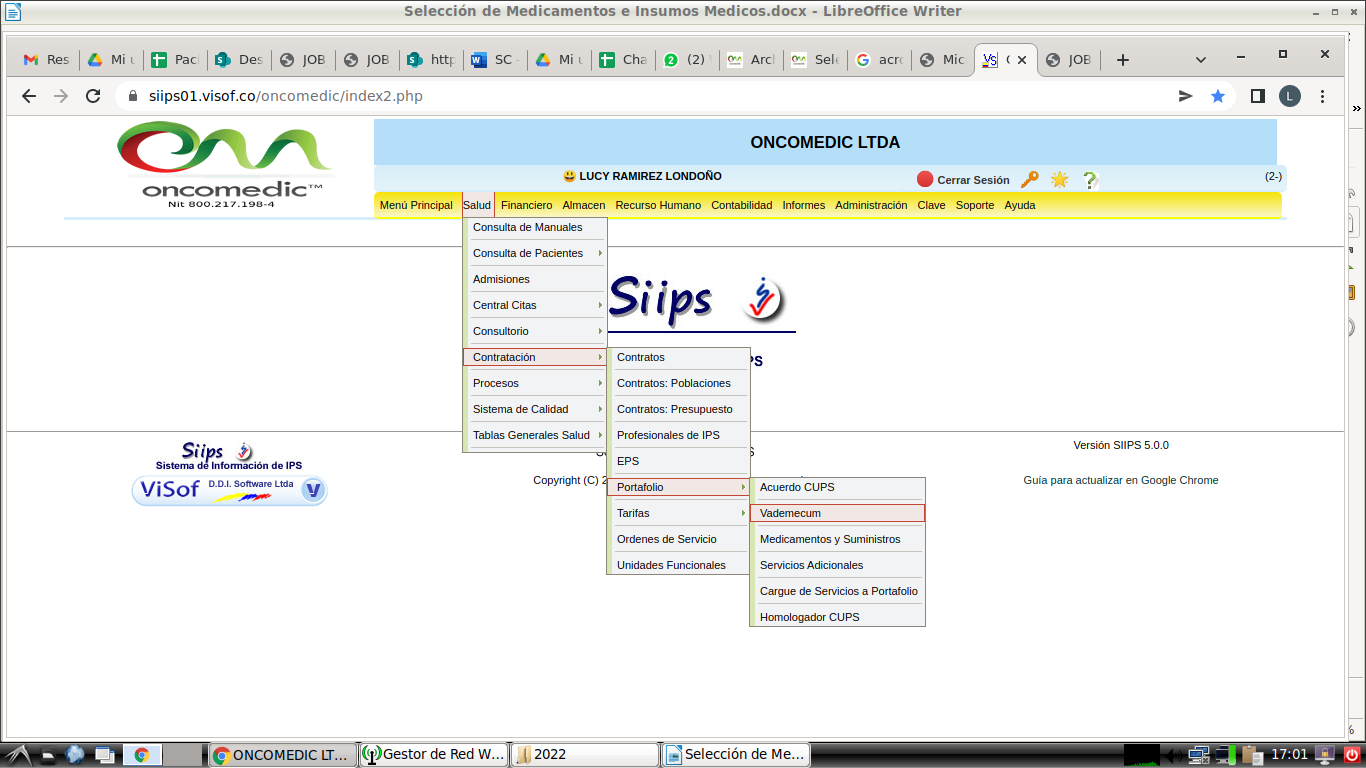Reload the page using browser refresh icon

click(x=93, y=96)
